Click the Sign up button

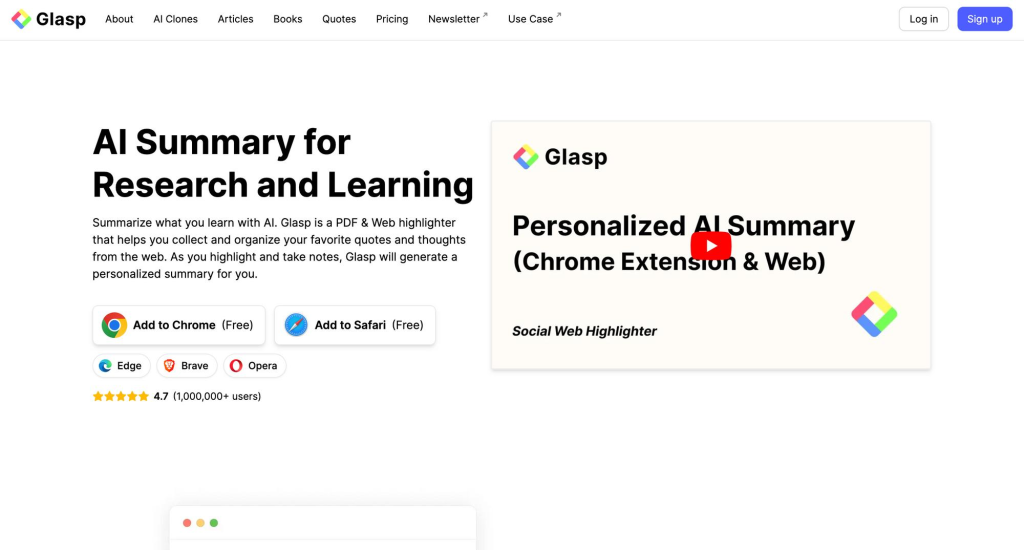pos(984,19)
